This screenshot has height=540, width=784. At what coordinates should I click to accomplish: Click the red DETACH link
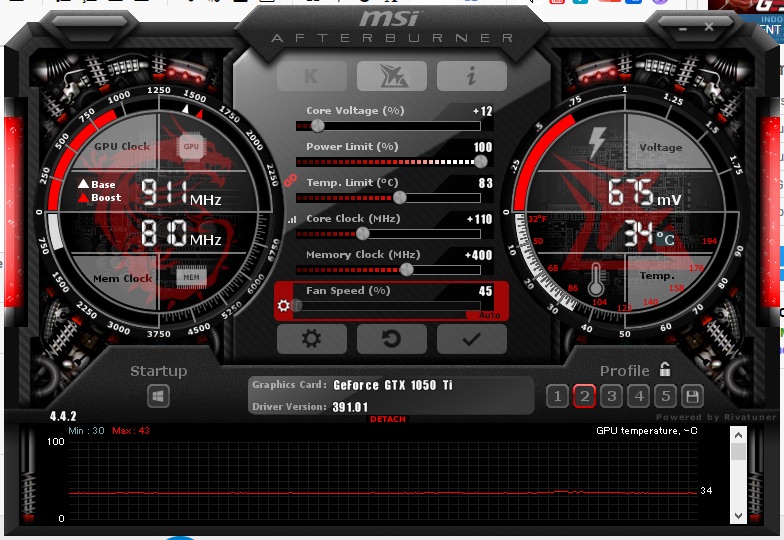(388, 419)
